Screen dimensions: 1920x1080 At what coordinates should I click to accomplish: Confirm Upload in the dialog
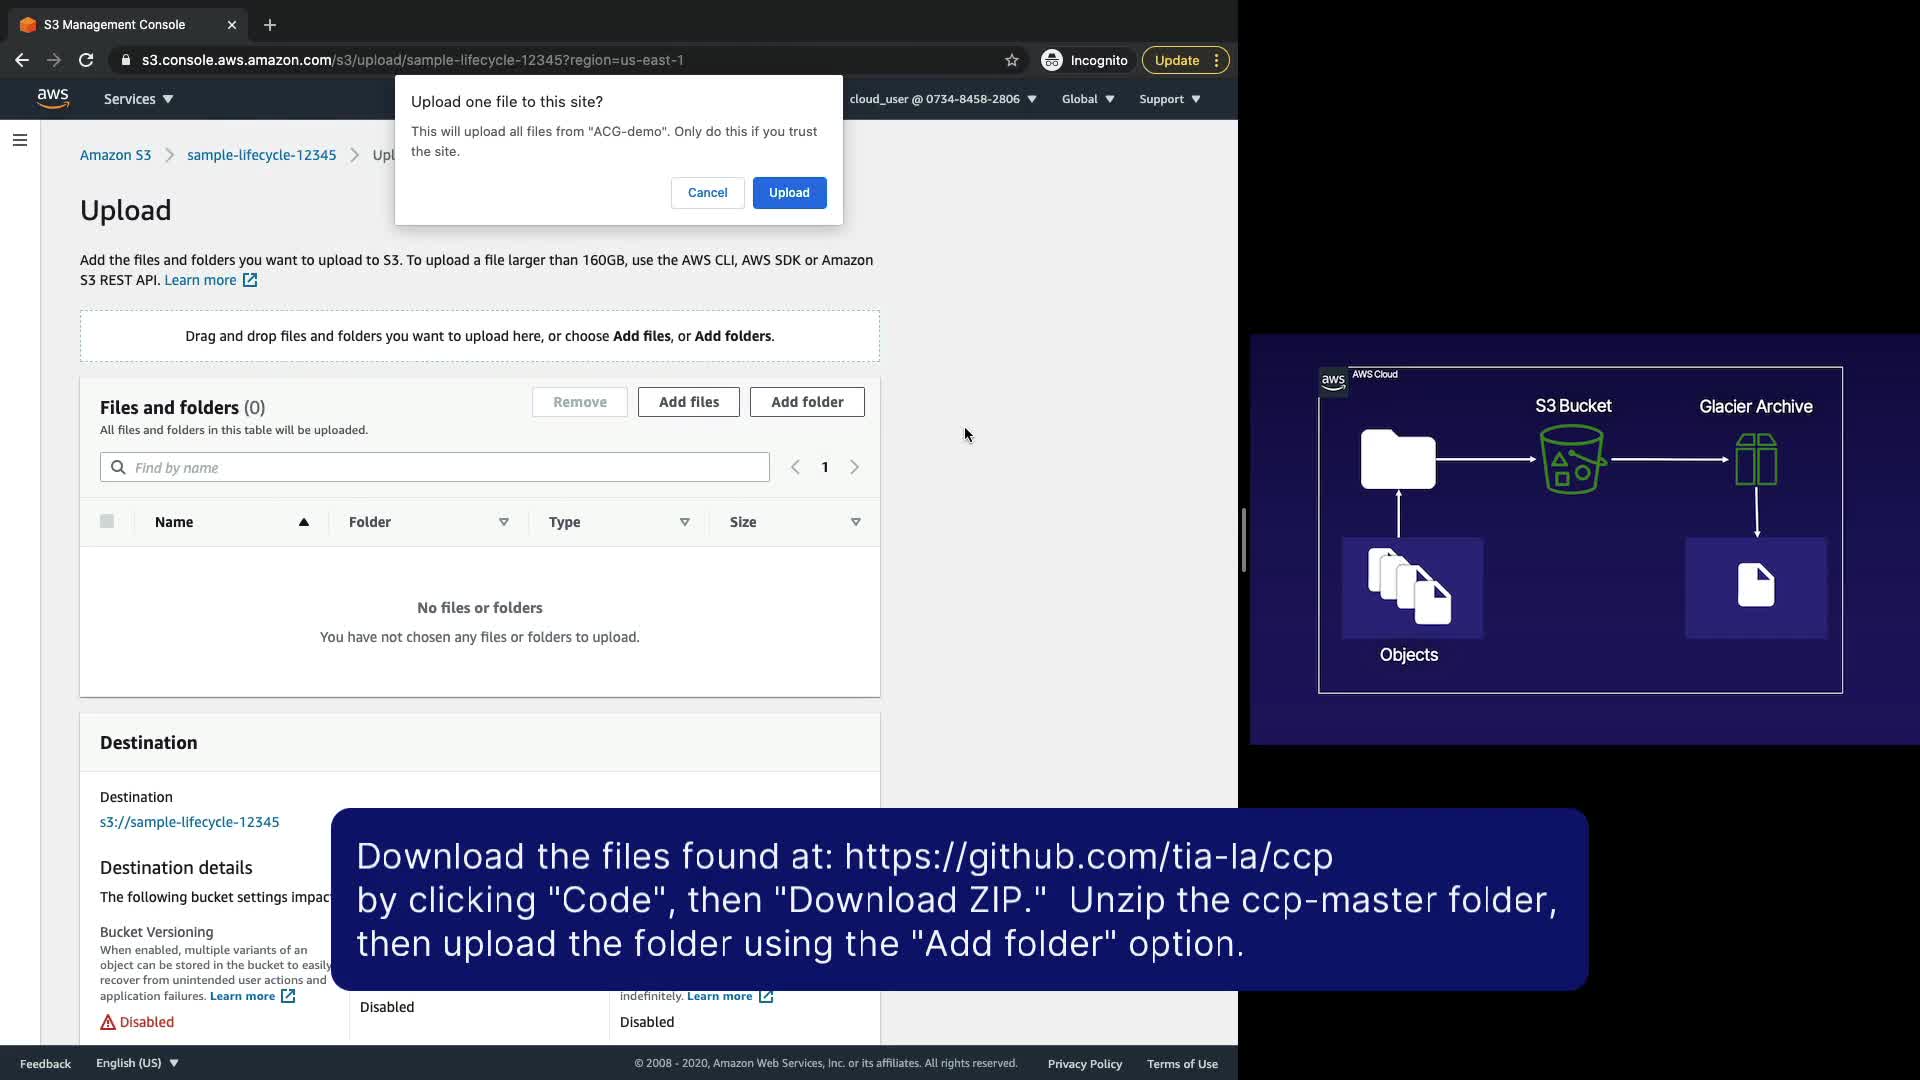pyautogui.click(x=789, y=193)
